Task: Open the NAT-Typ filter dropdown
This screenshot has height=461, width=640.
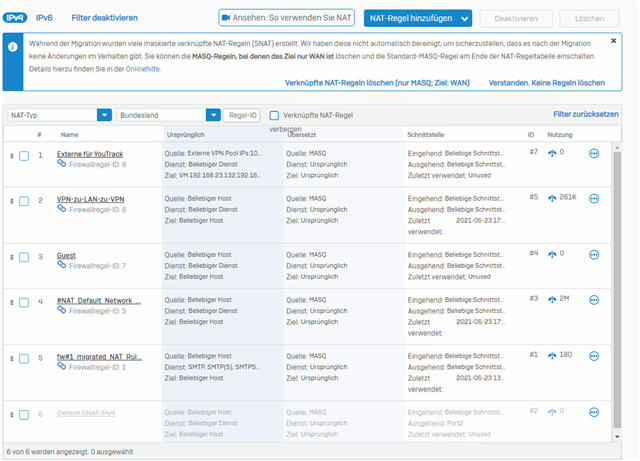Action: (60, 115)
